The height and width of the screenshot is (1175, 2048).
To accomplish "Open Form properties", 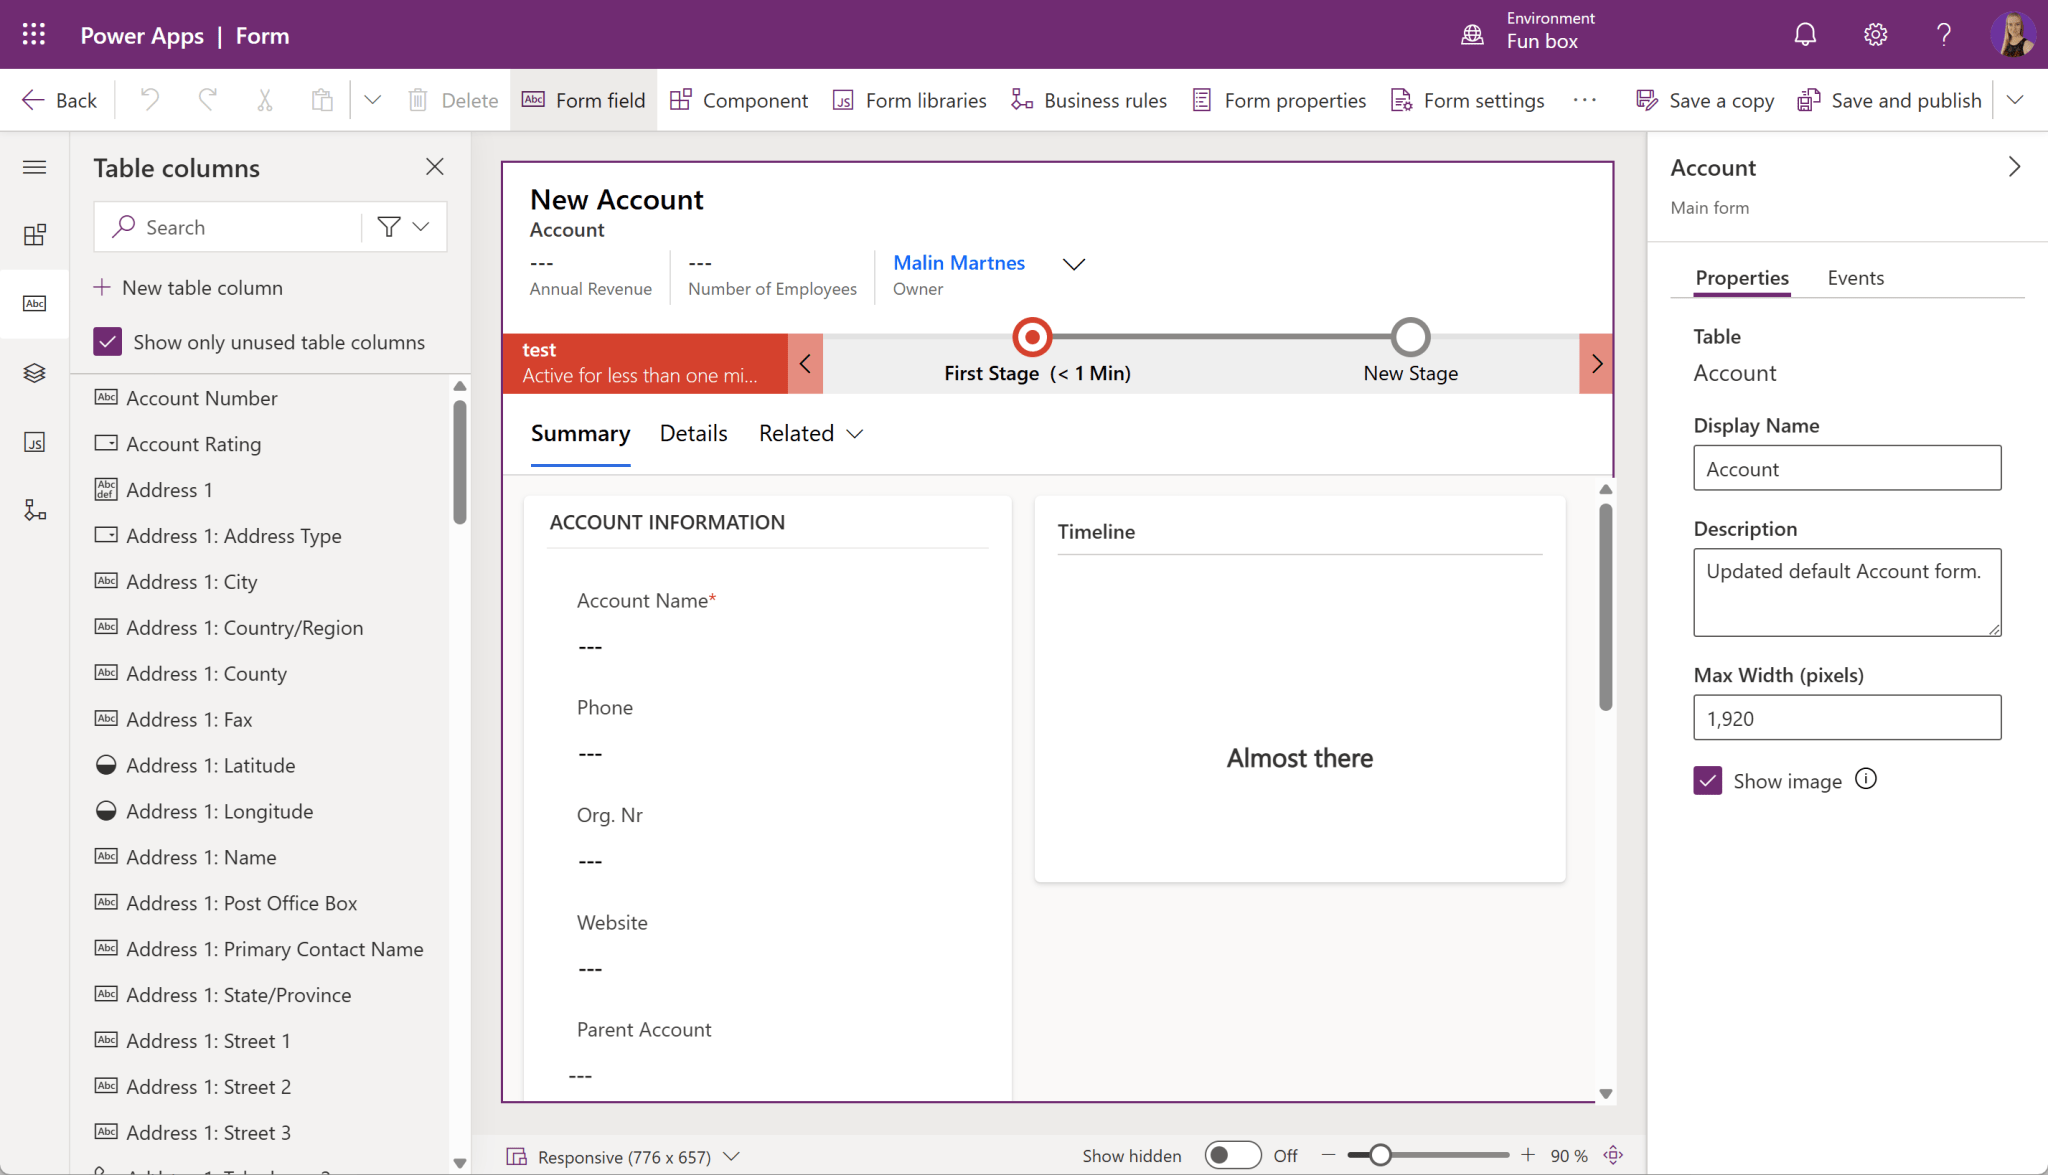I will pos(1279,100).
